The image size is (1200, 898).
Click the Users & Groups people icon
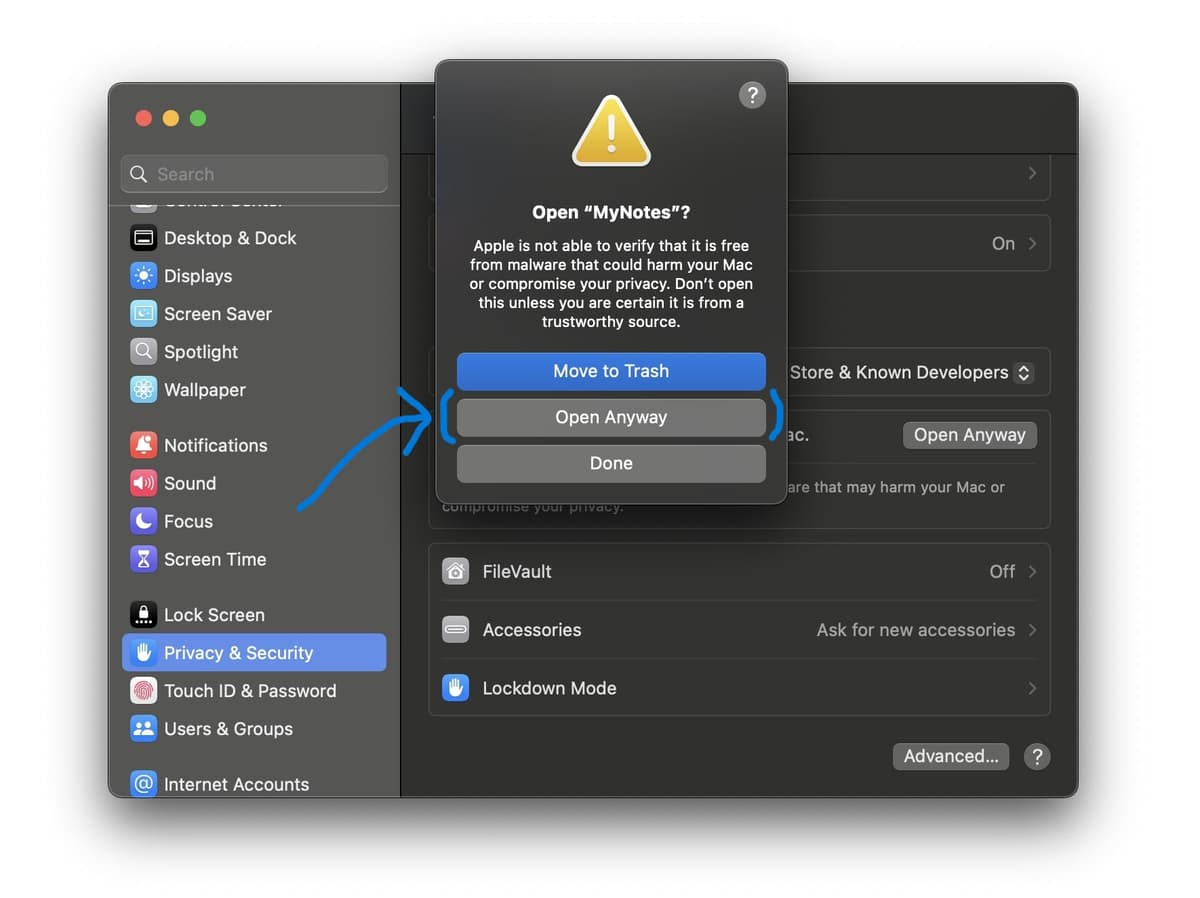click(x=144, y=729)
